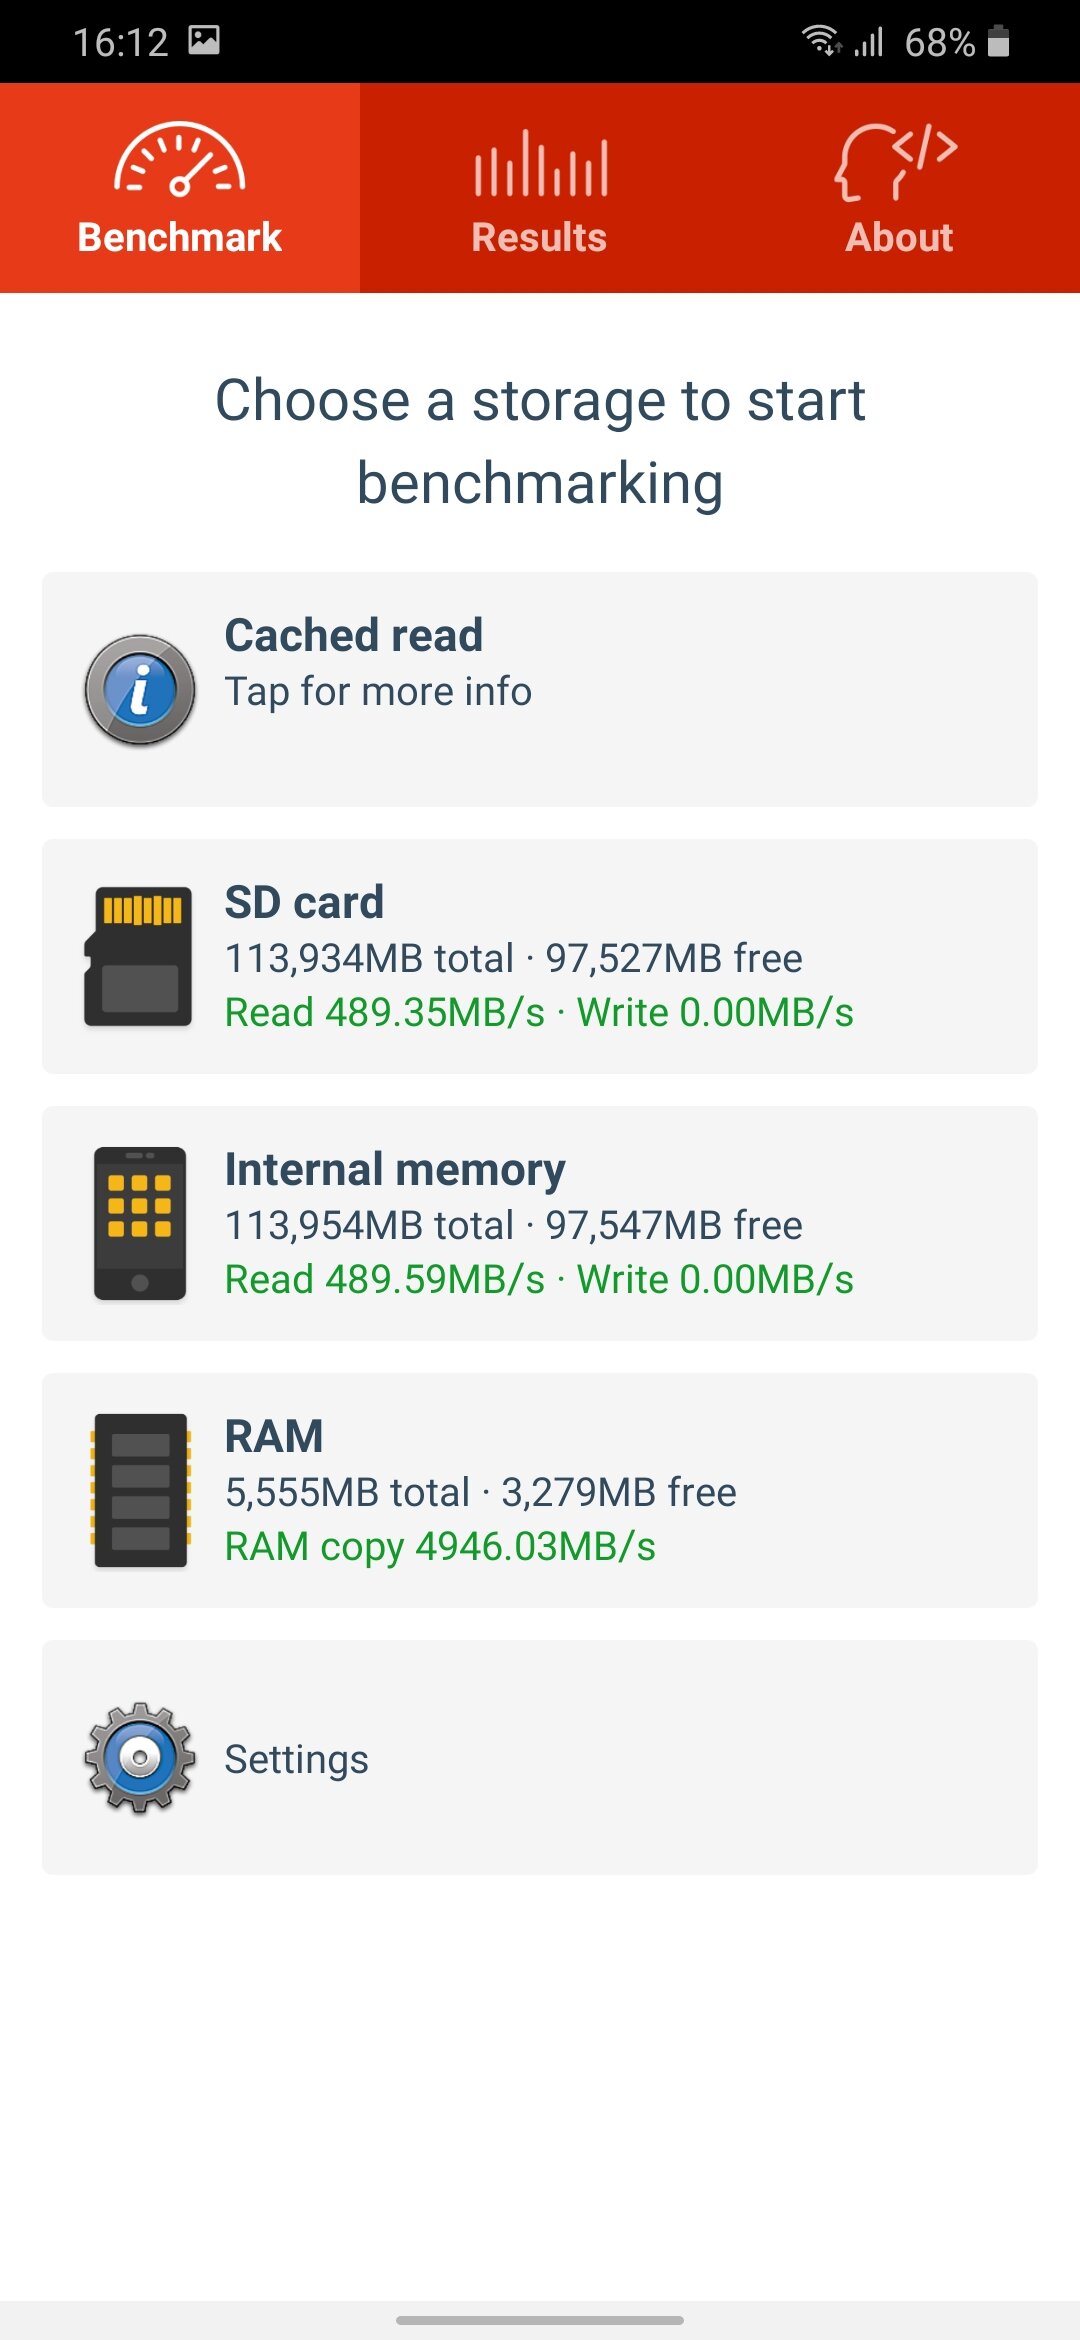
Task: Open the About tab
Action: pos(900,188)
